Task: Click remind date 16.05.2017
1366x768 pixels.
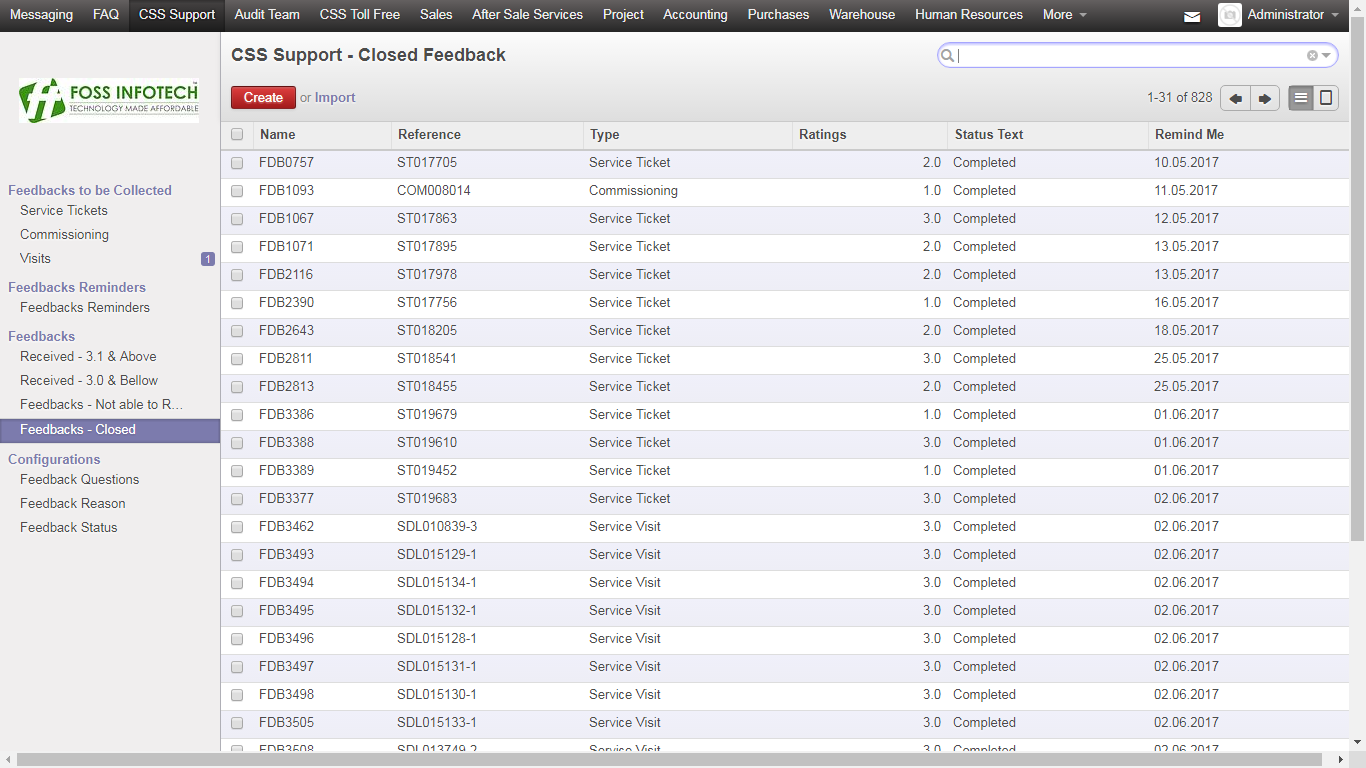Action: click(1186, 303)
